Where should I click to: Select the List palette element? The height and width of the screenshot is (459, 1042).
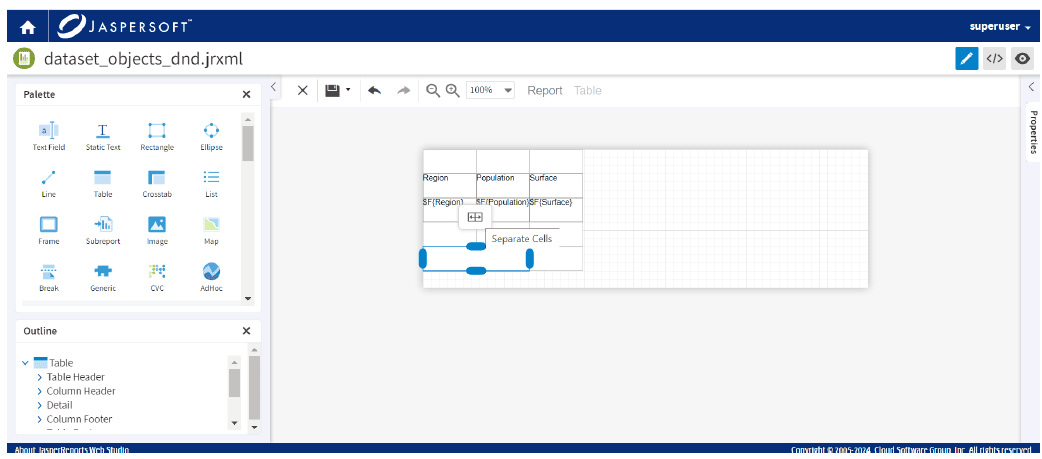point(211,183)
